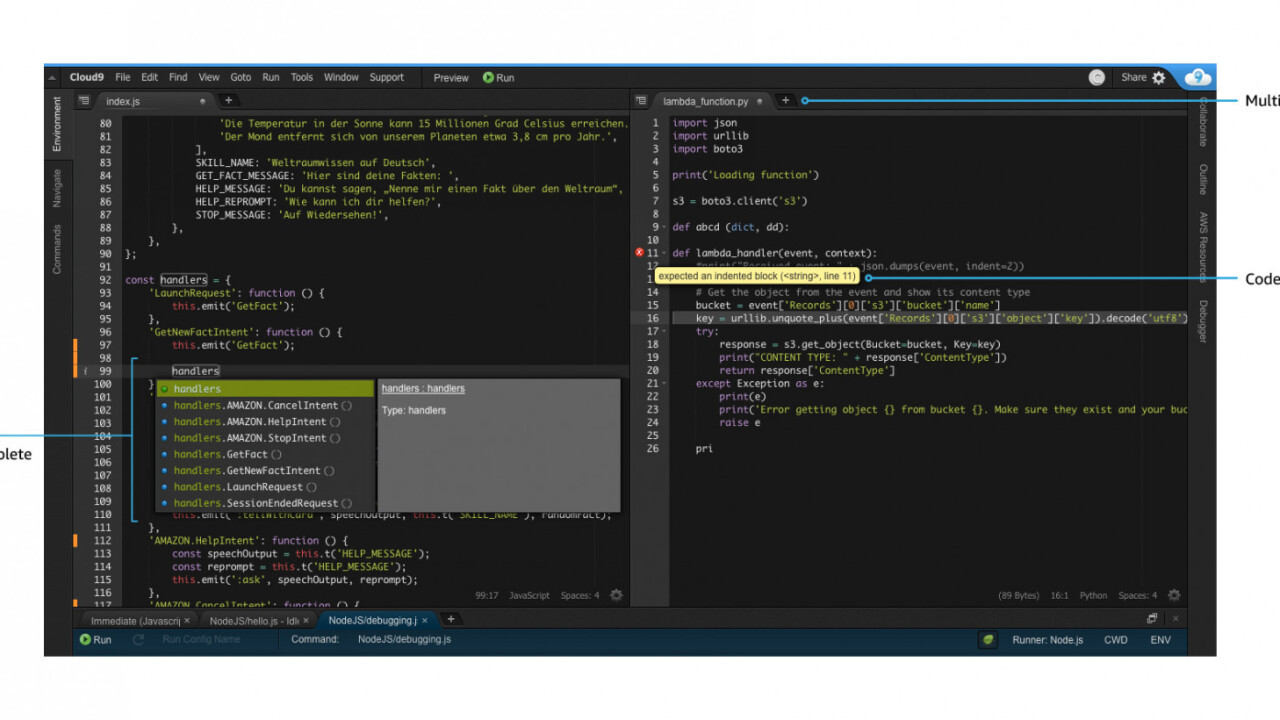Add a new tab next to lambda_function.py

tap(785, 101)
